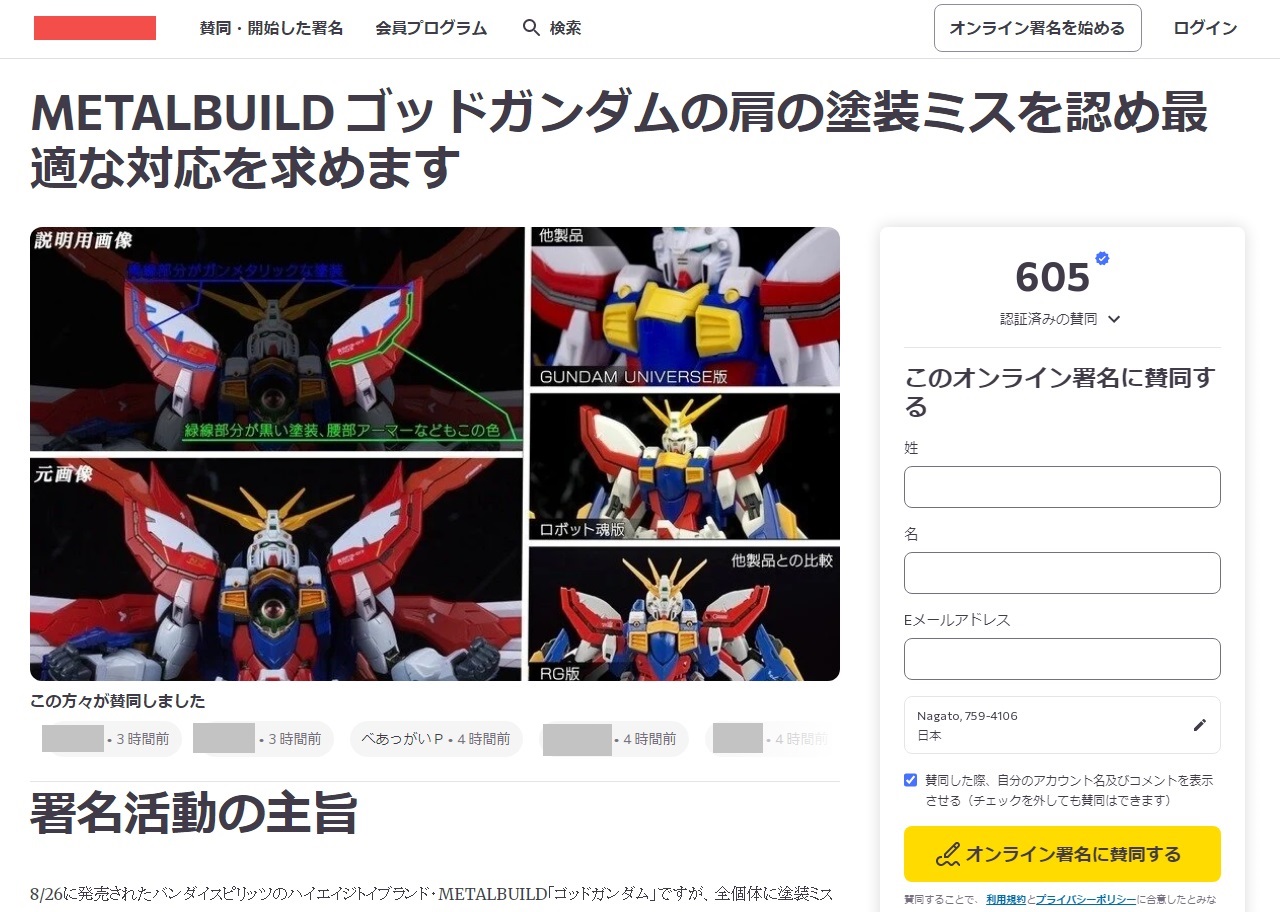Uncheck the display account name checkbox

tap(910, 780)
